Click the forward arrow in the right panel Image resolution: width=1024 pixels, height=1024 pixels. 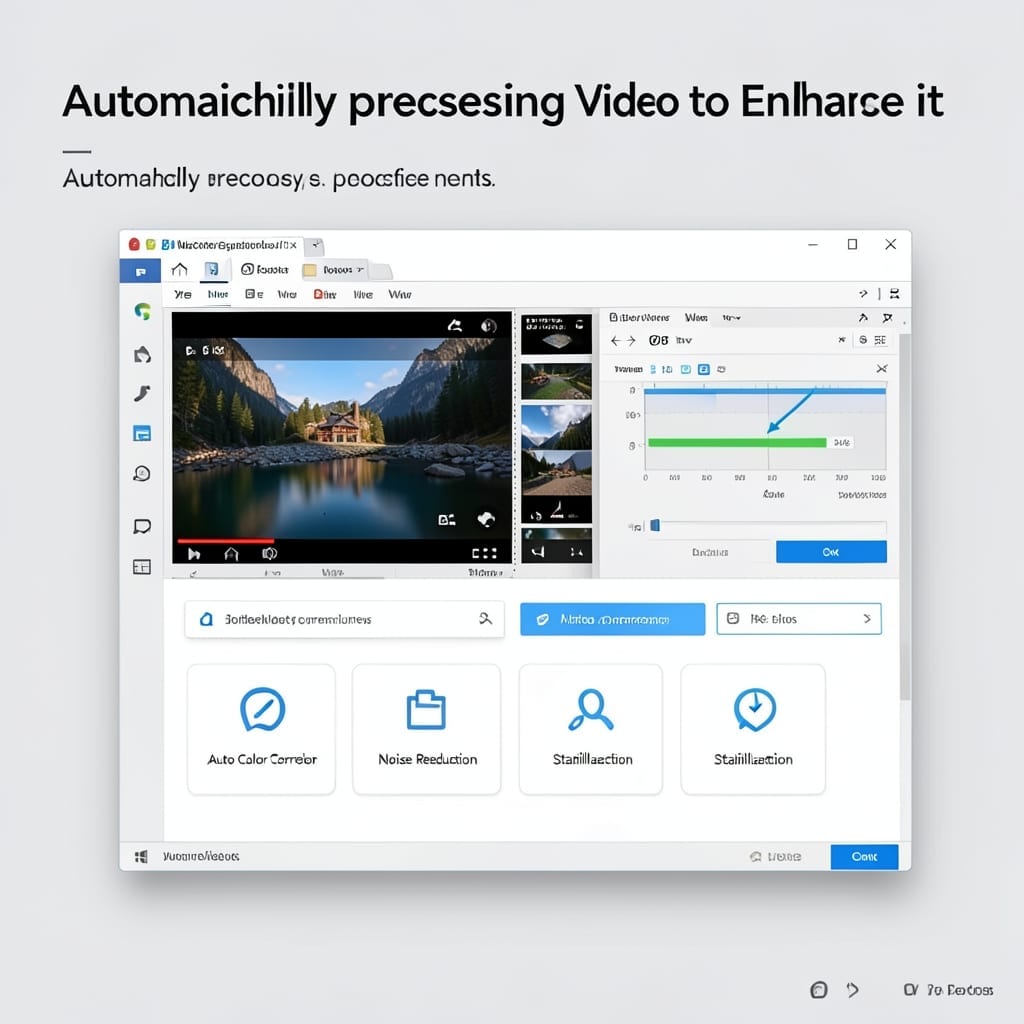(631, 340)
